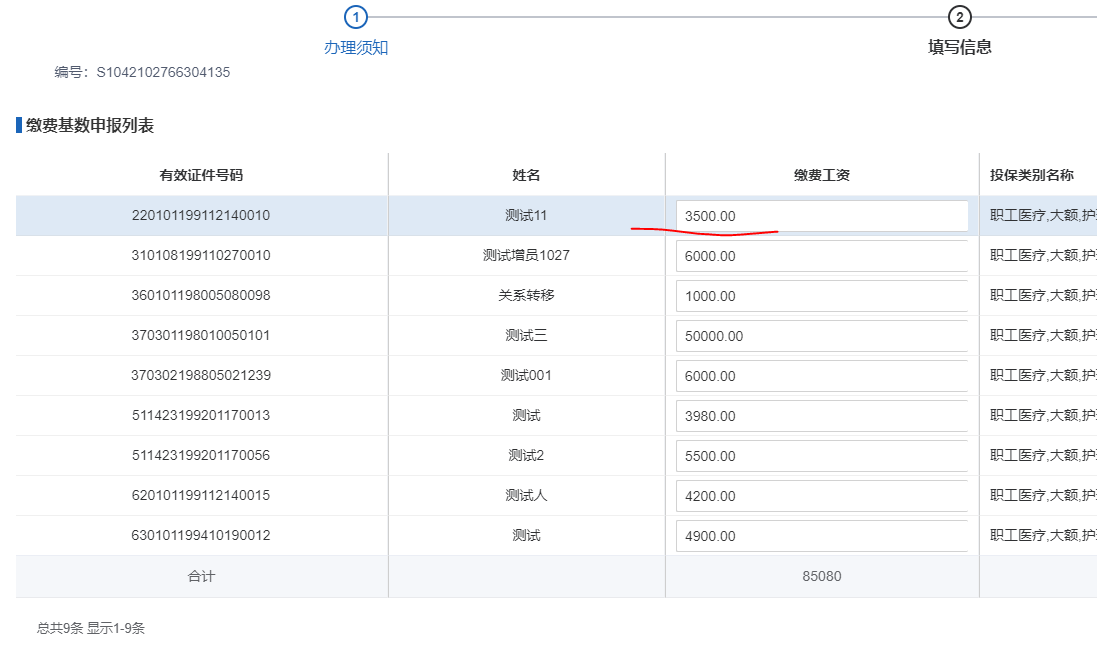Go to the 办理须知 step
The height and width of the screenshot is (653, 1097).
(356, 47)
